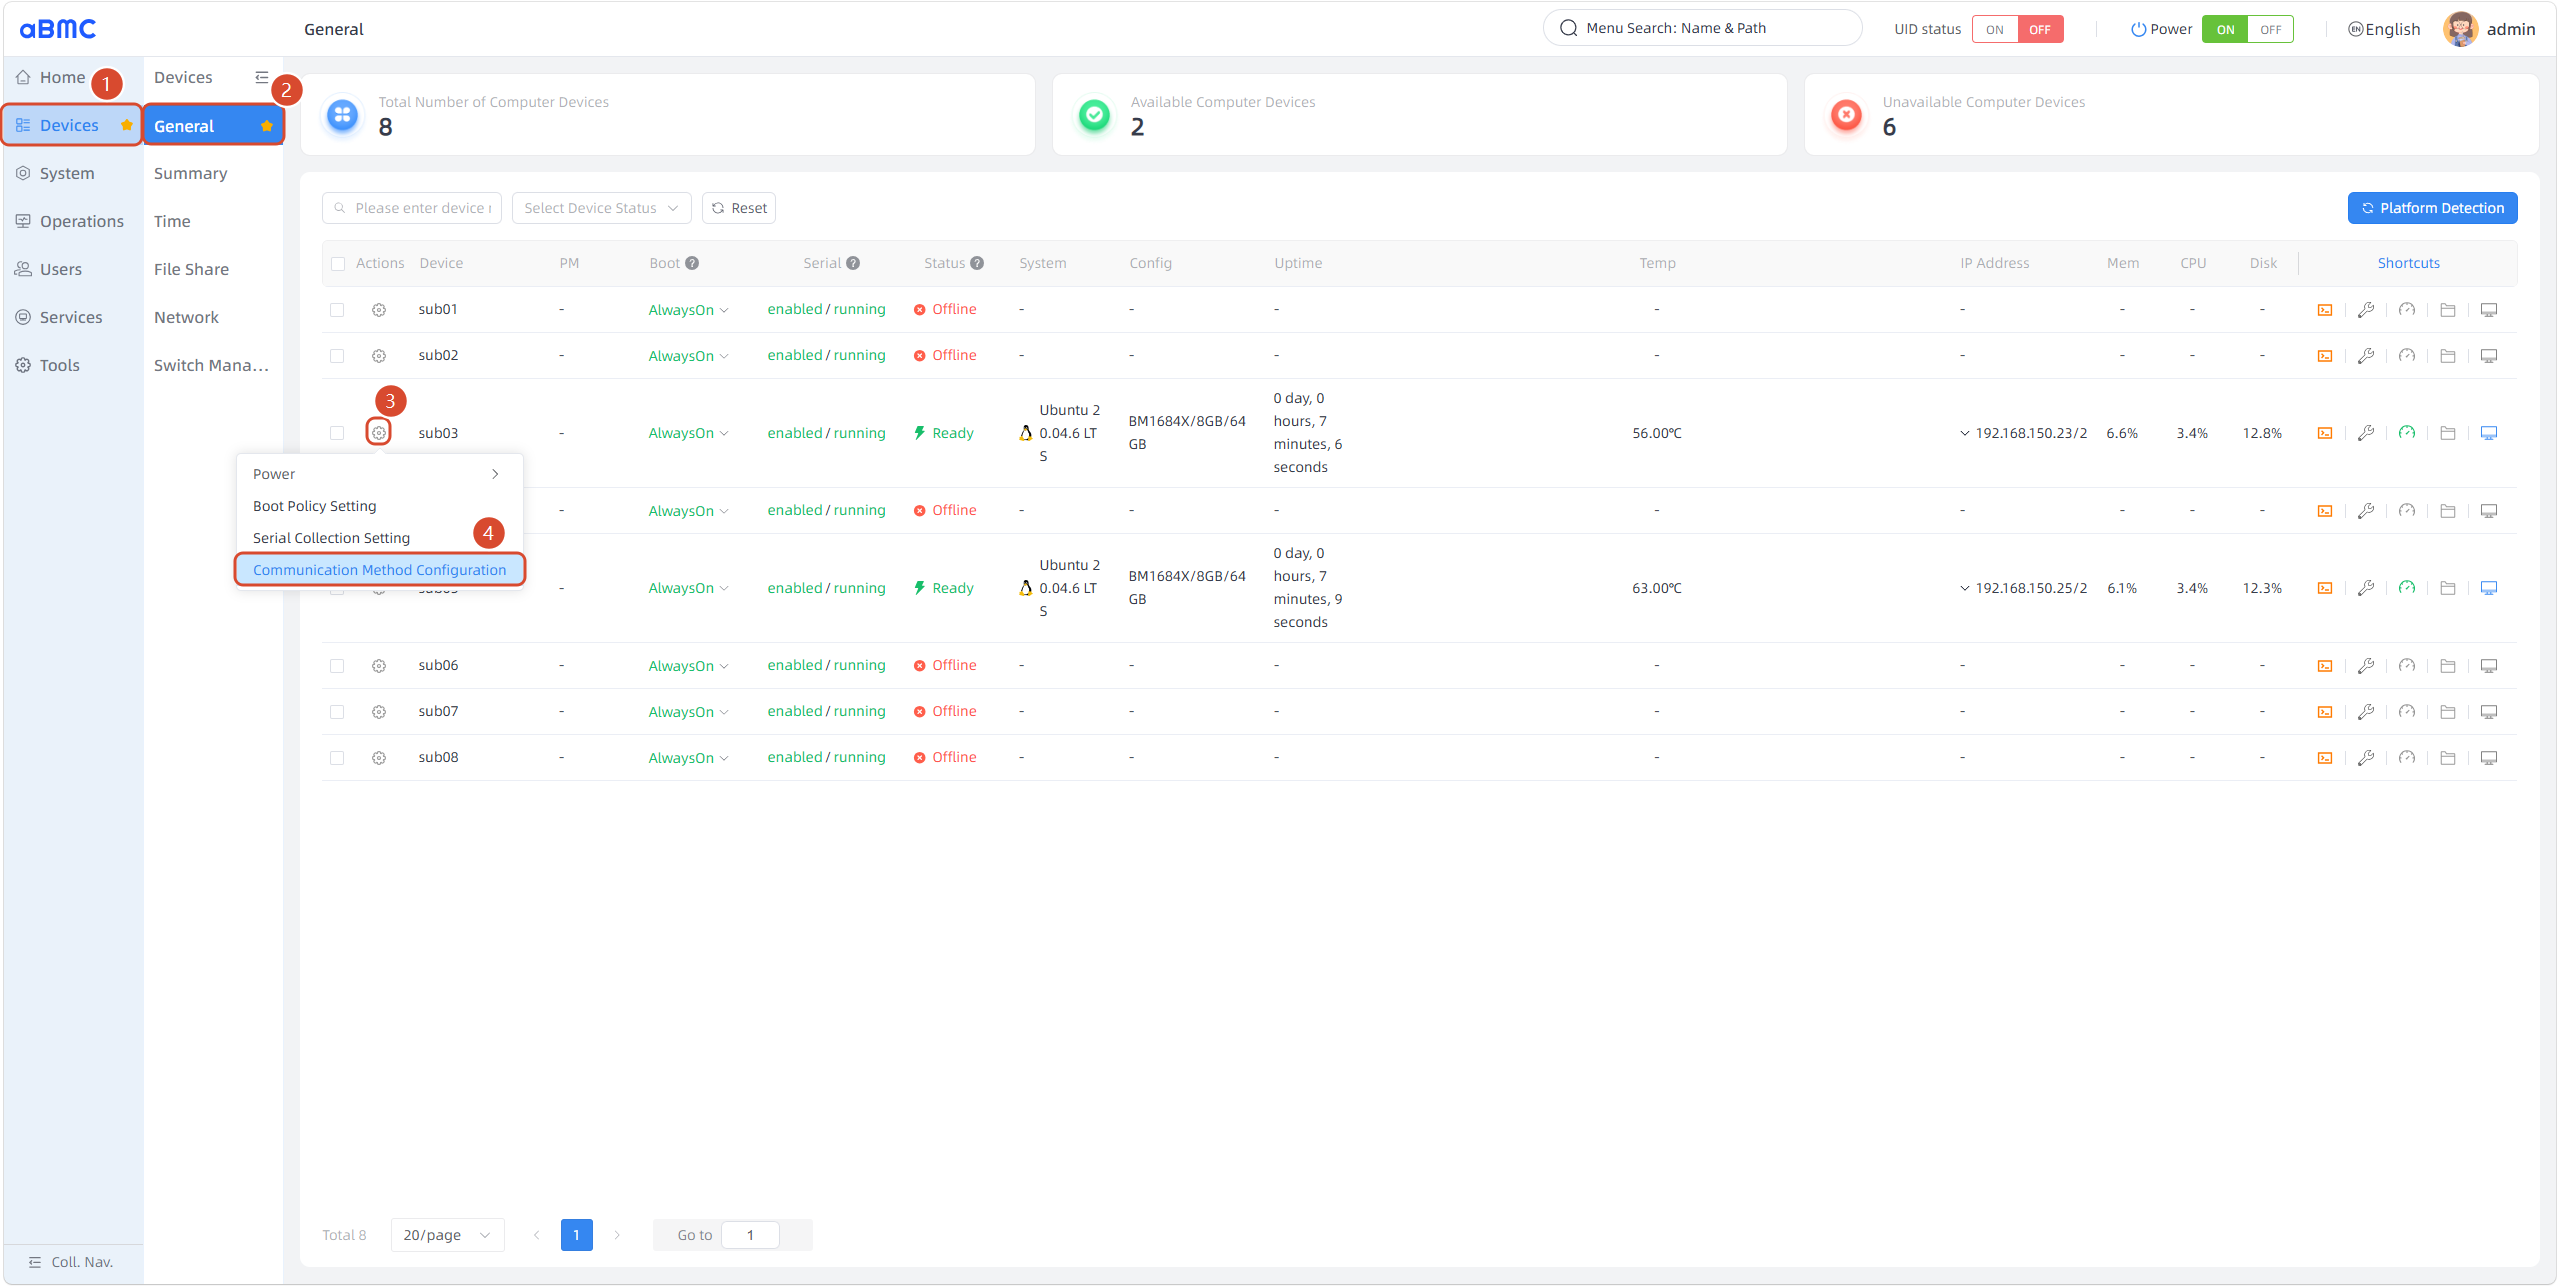
Task: Open the Network submenu item
Action: [186, 317]
